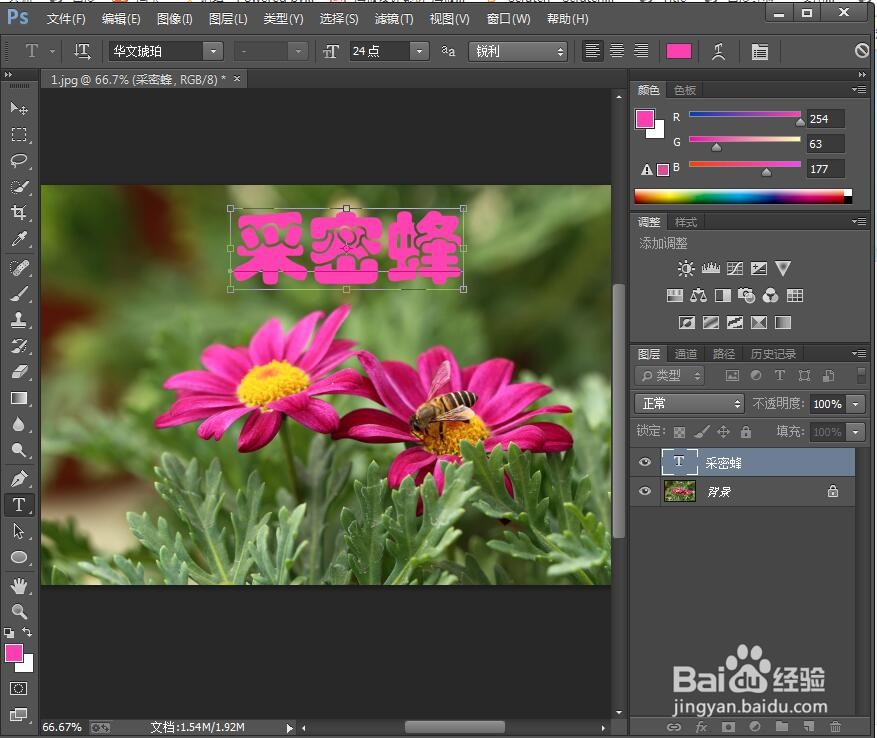Select the Move tool in the toolbar
This screenshot has height=738, width=877.
[17, 109]
